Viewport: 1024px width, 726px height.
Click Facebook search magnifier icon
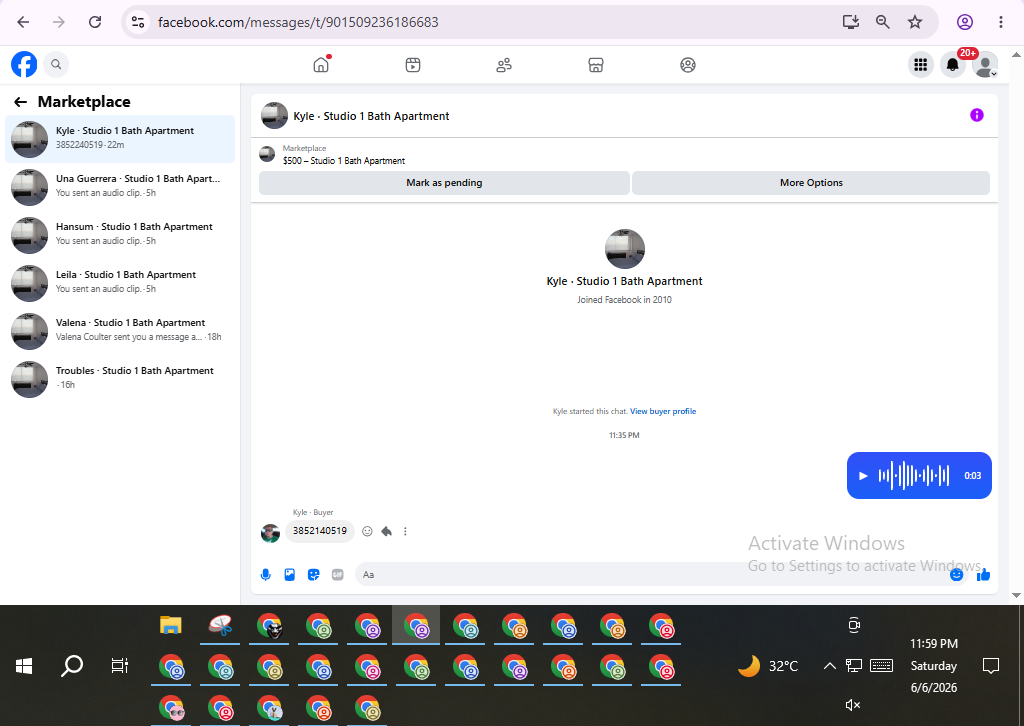coord(56,64)
